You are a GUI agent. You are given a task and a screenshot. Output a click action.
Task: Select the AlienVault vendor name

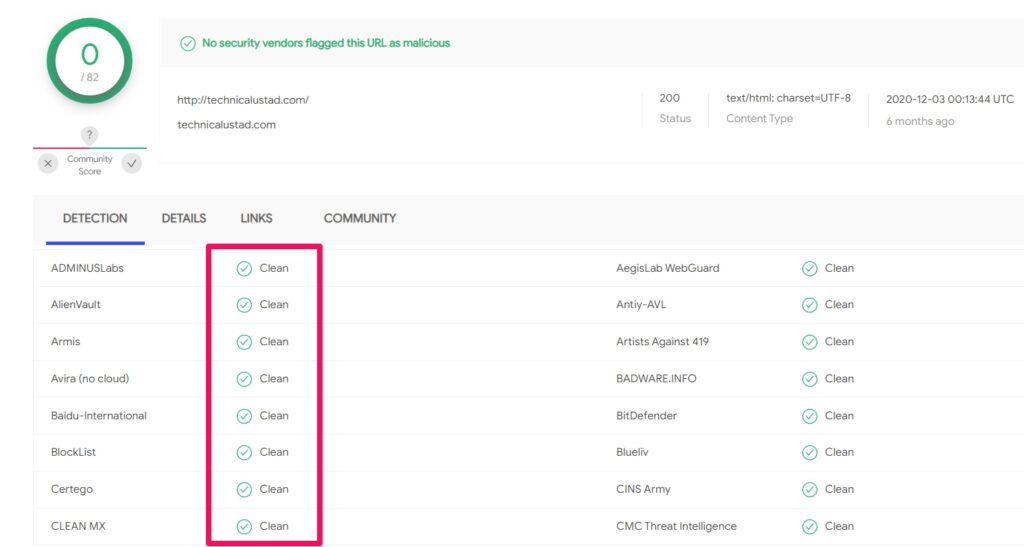coord(76,305)
